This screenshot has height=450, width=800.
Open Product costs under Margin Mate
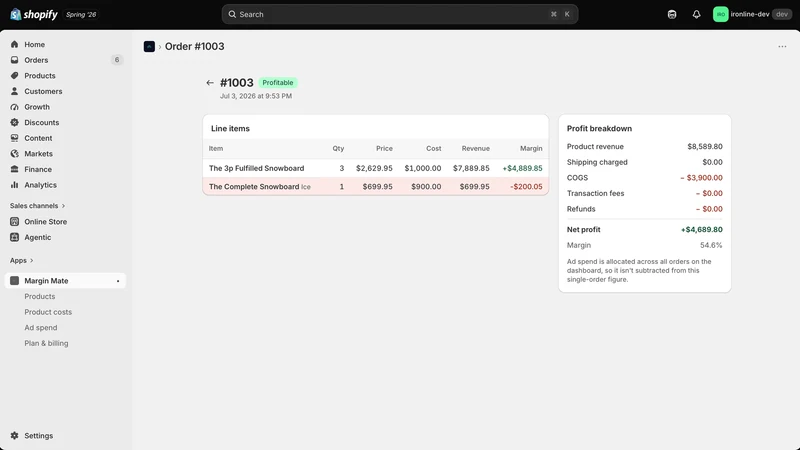coord(48,312)
